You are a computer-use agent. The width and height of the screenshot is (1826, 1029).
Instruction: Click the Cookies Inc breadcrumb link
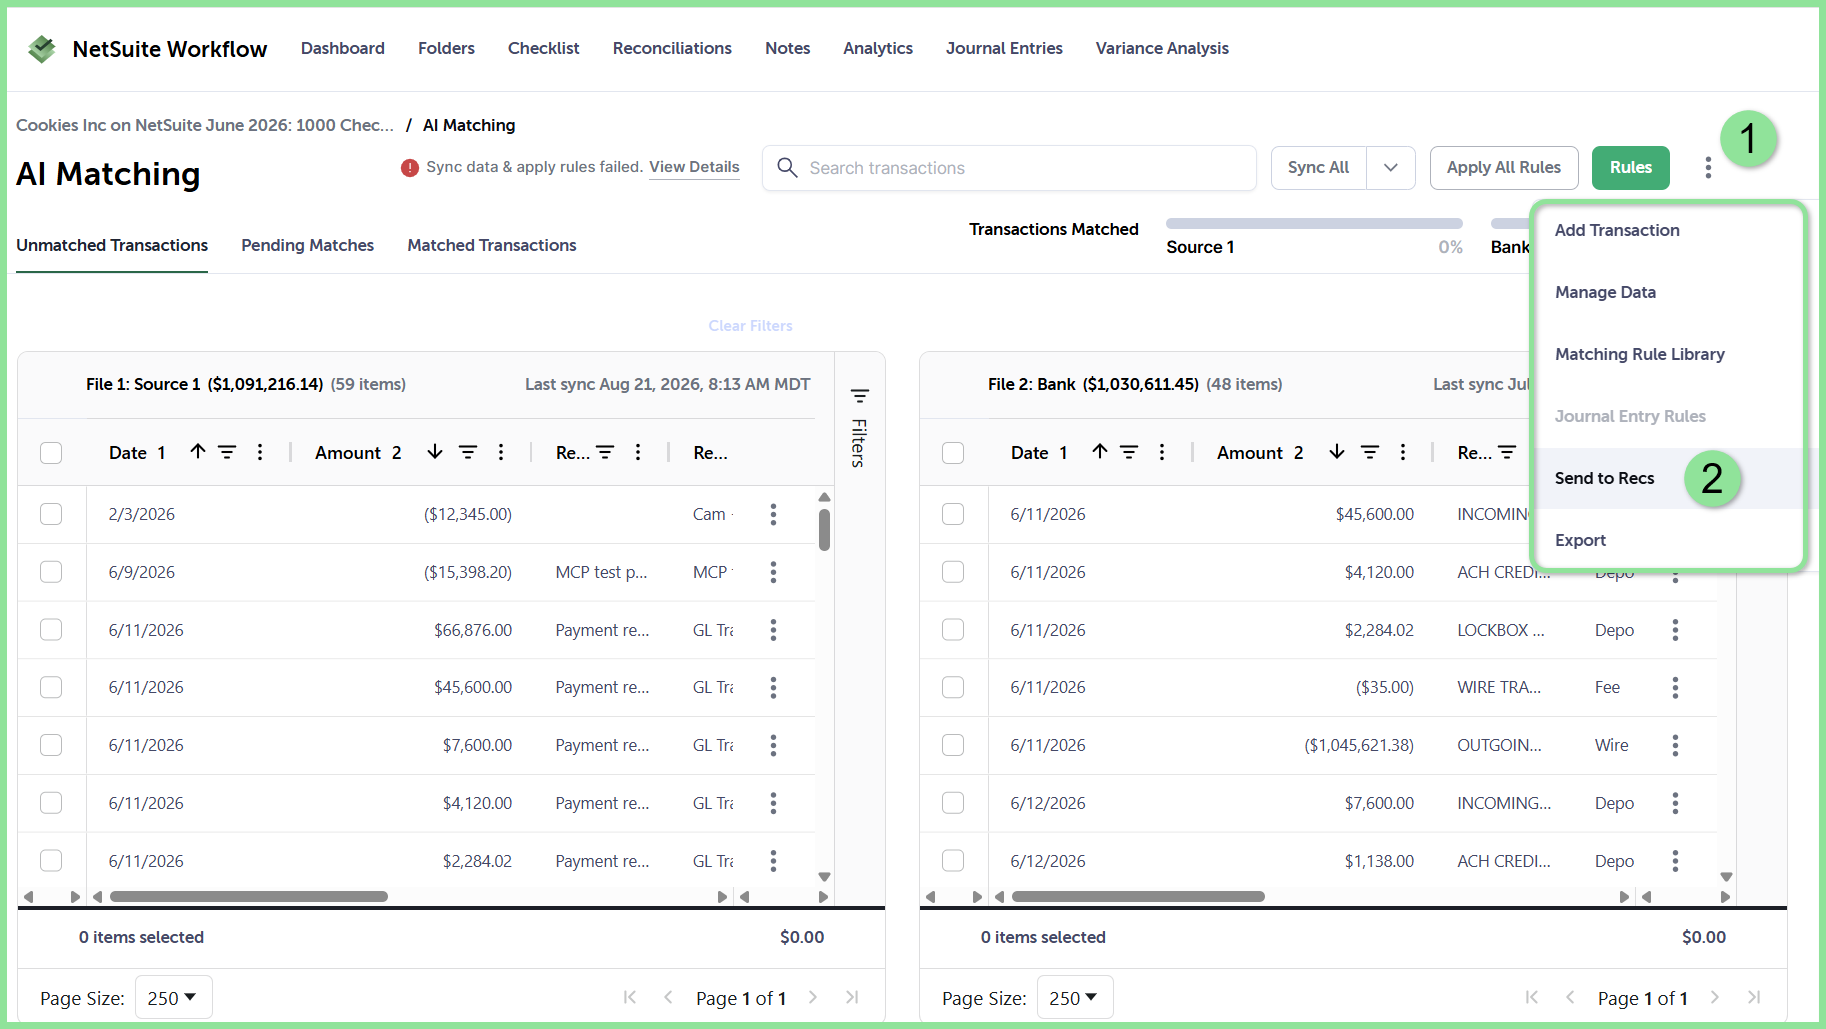coord(205,125)
